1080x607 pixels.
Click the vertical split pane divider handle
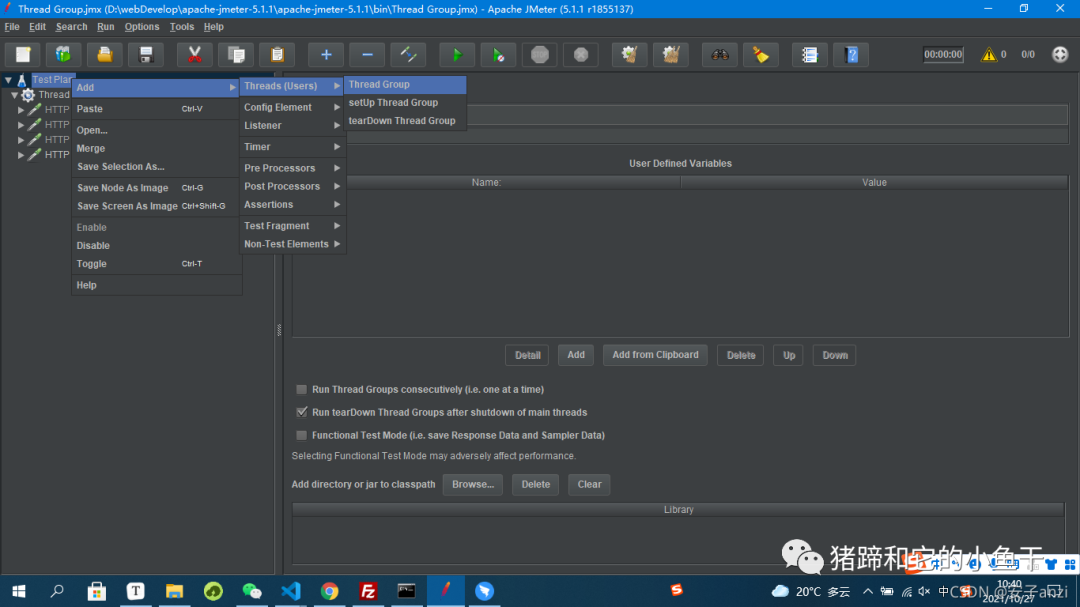click(x=279, y=330)
